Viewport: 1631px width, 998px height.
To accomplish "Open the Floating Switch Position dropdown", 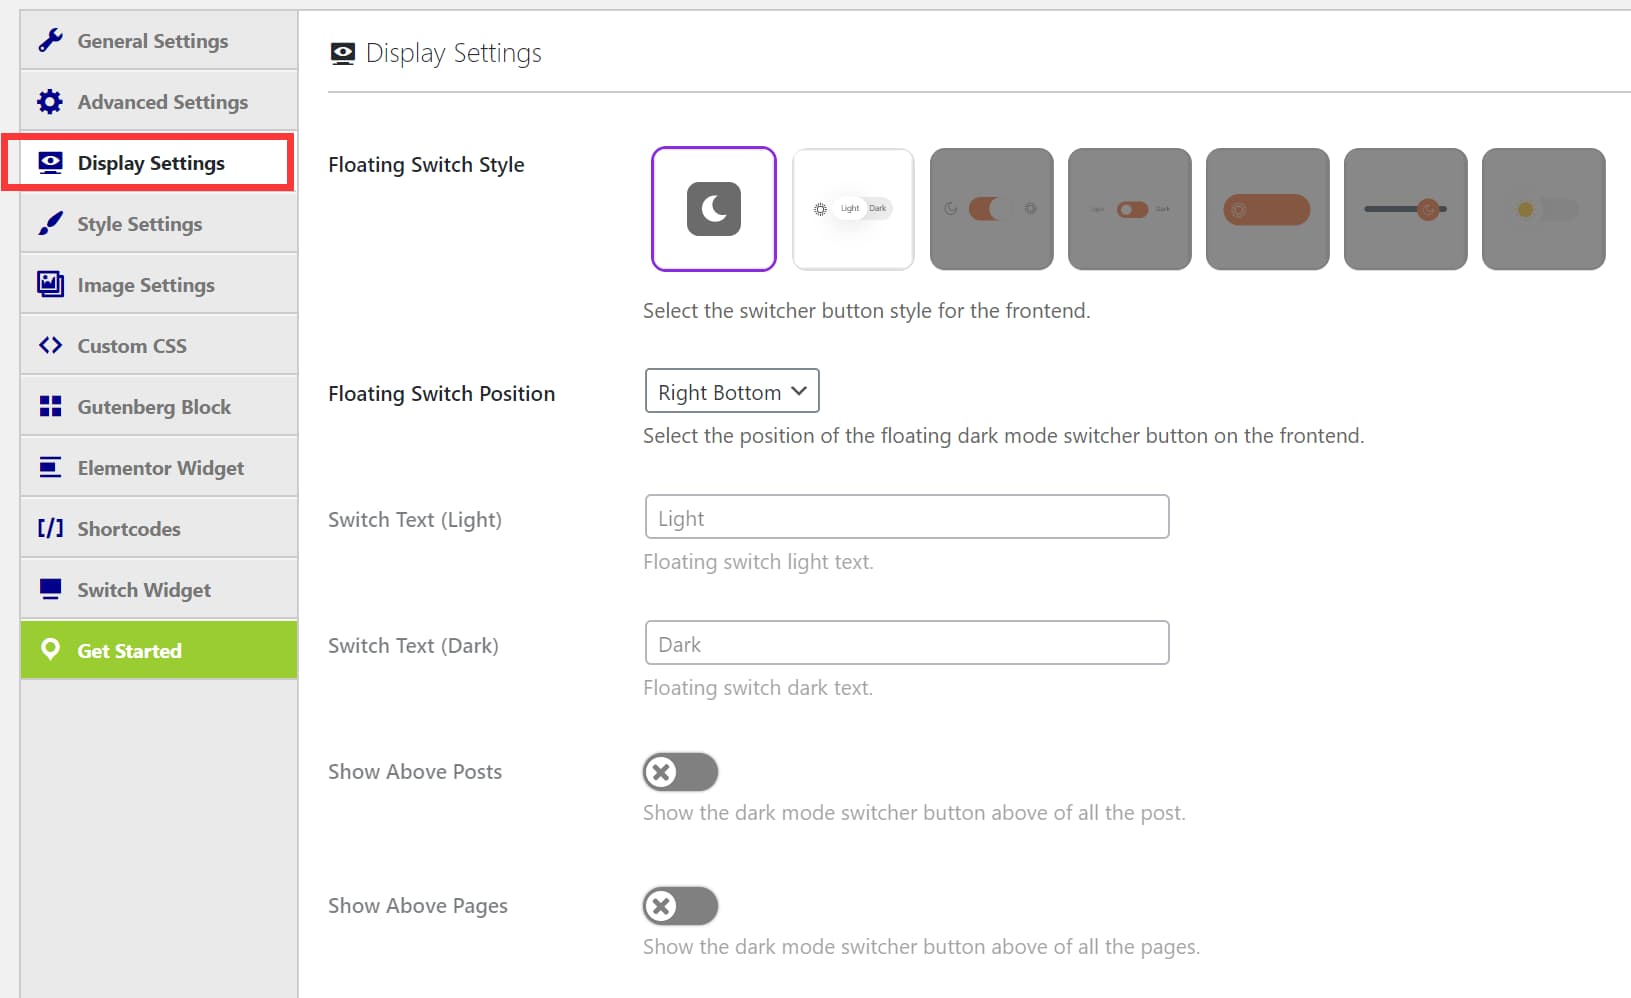I will tap(732, 391).
